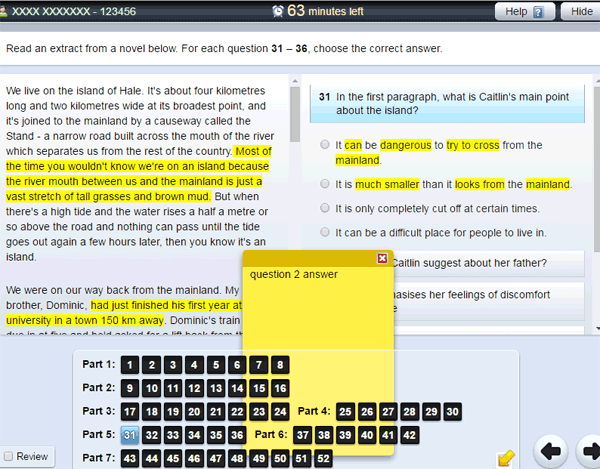This screenshot has width=600, height=469.
Task: Jump to question 2
Action: point(152,365)
